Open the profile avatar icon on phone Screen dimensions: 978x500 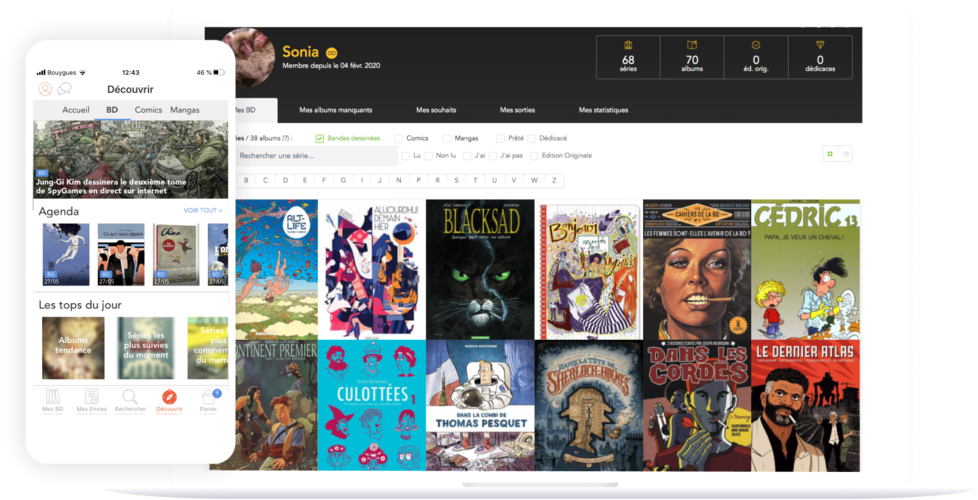pos(45,89)
